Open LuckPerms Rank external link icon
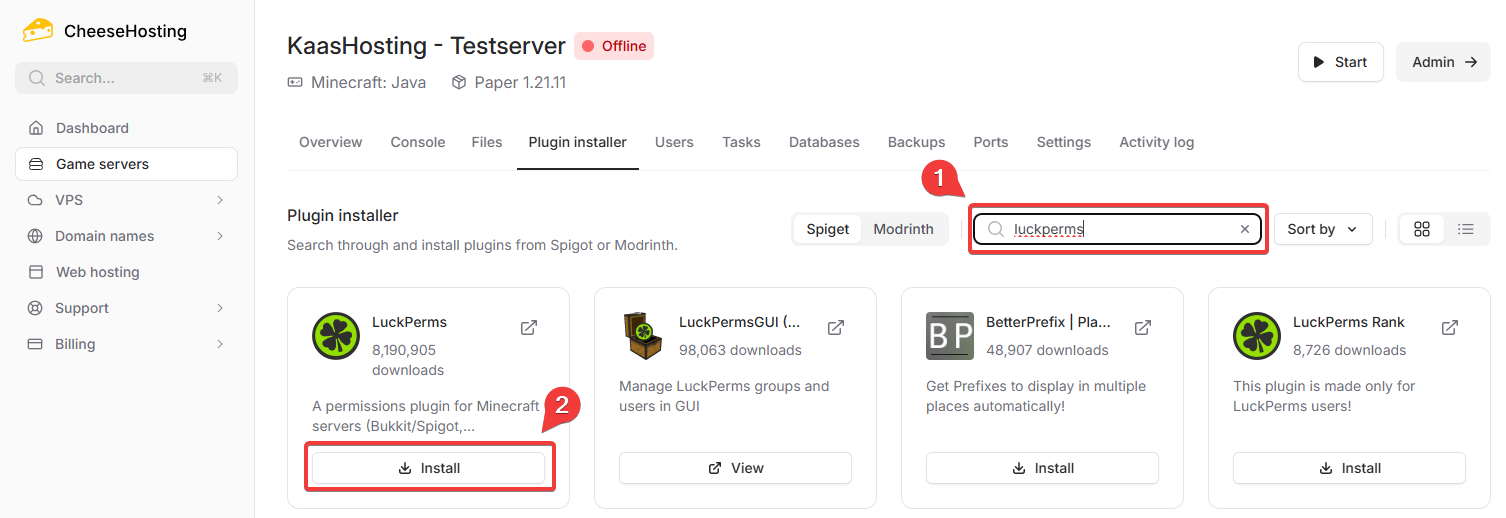 [x=1449, y=327]
